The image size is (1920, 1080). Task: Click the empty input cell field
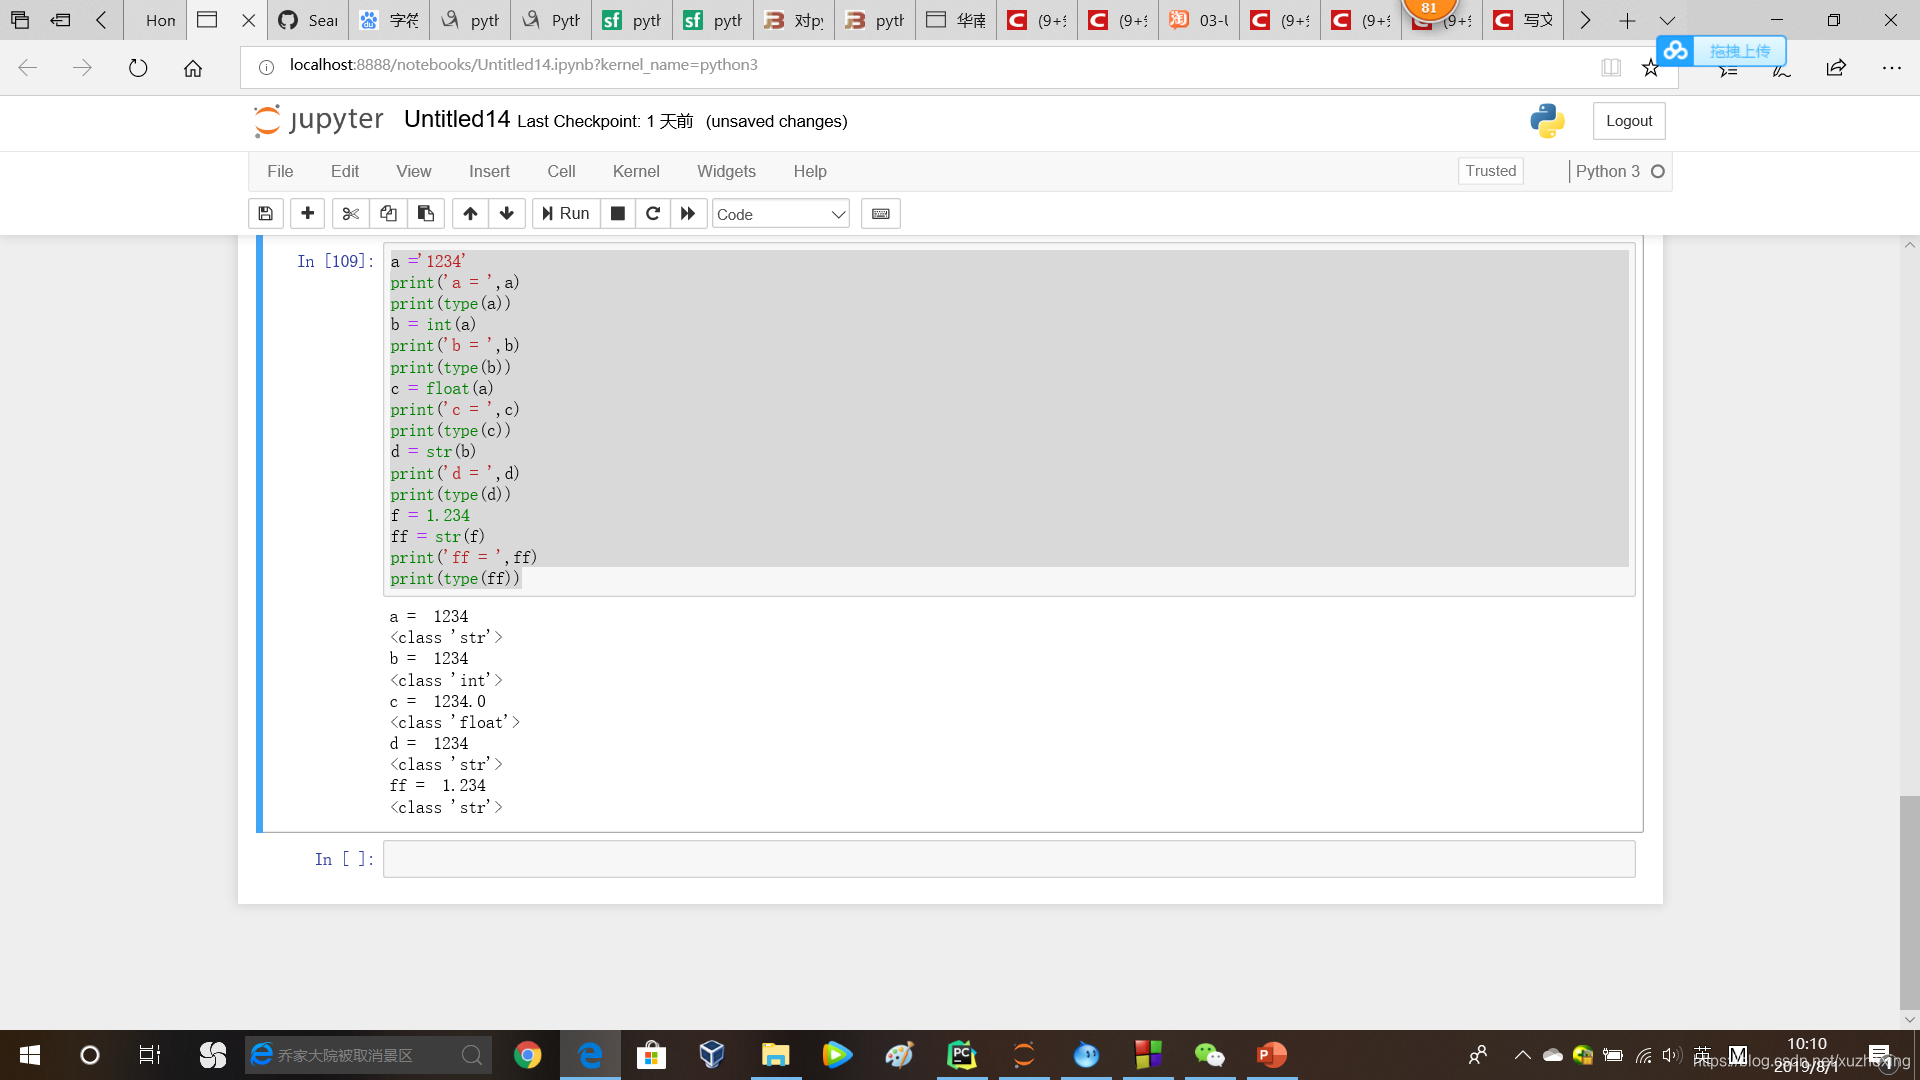[1006, 858]
